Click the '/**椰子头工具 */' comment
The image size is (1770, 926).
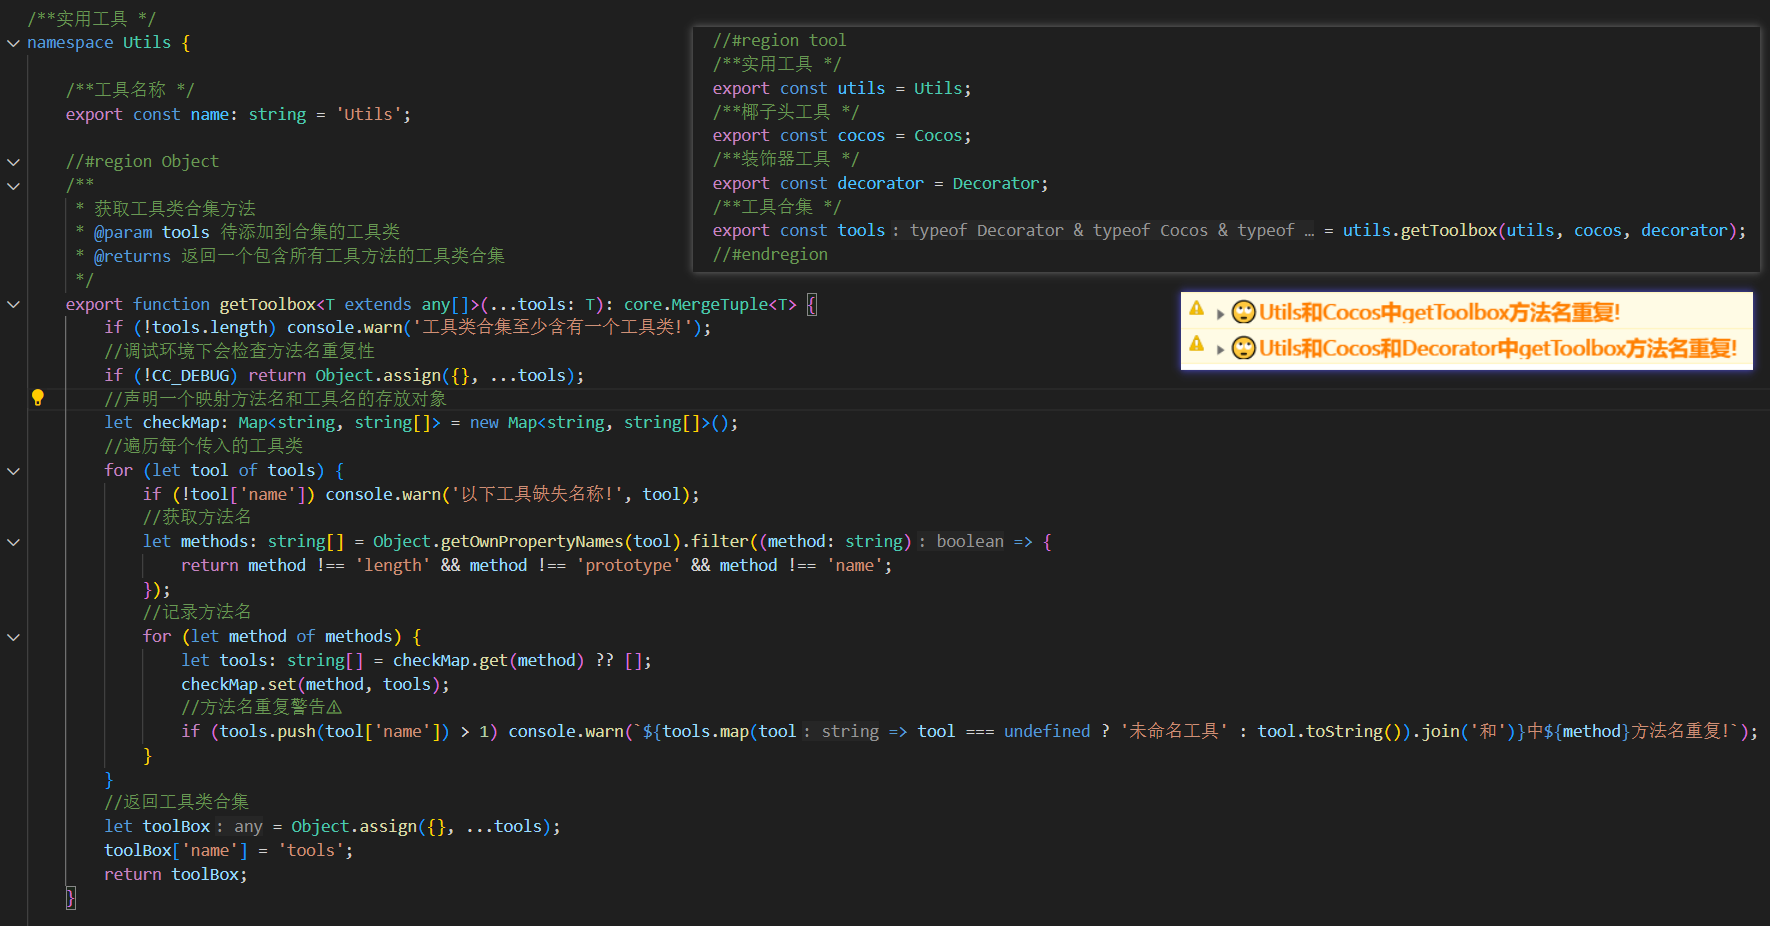click(786, 112)
